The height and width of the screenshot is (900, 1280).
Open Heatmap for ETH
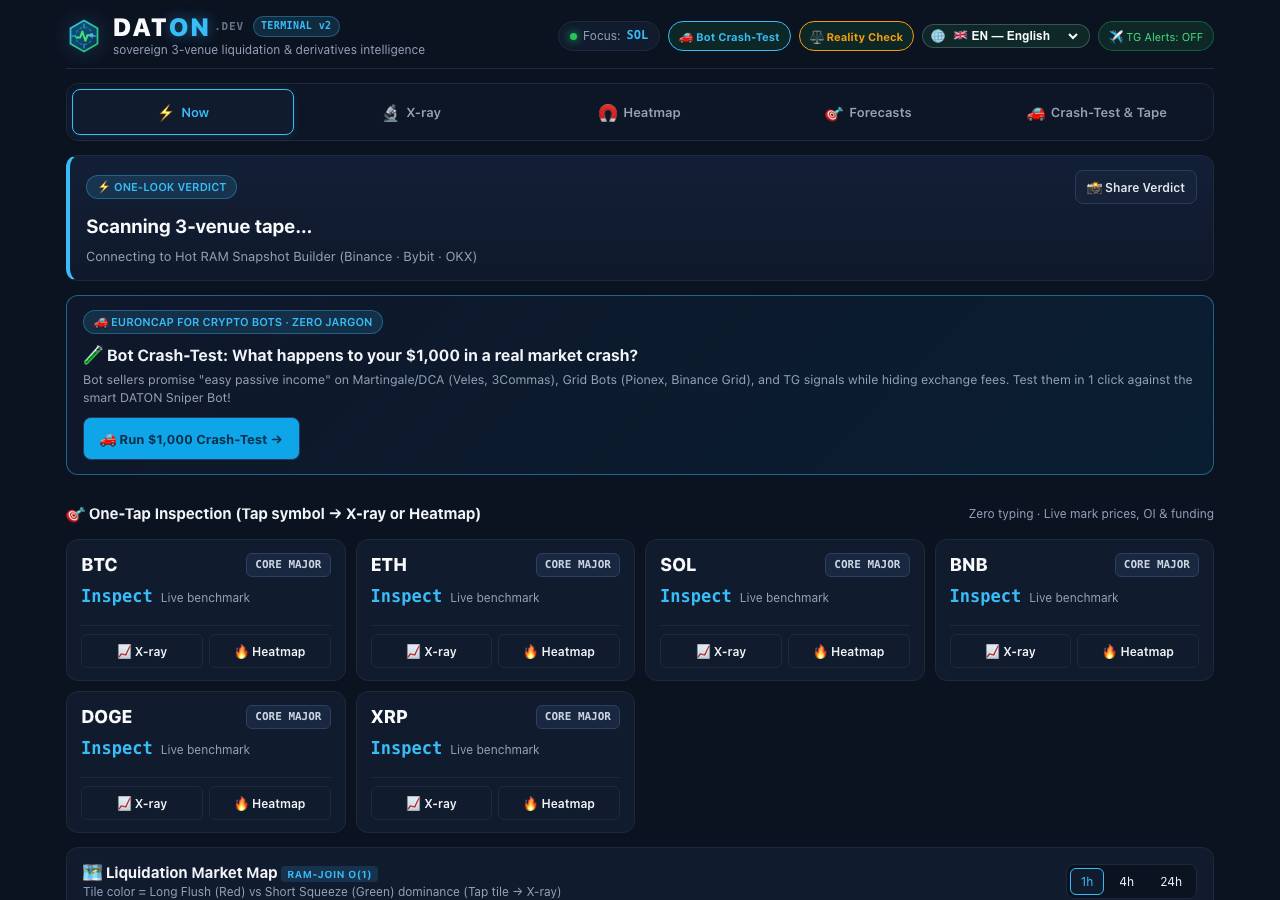559,651
